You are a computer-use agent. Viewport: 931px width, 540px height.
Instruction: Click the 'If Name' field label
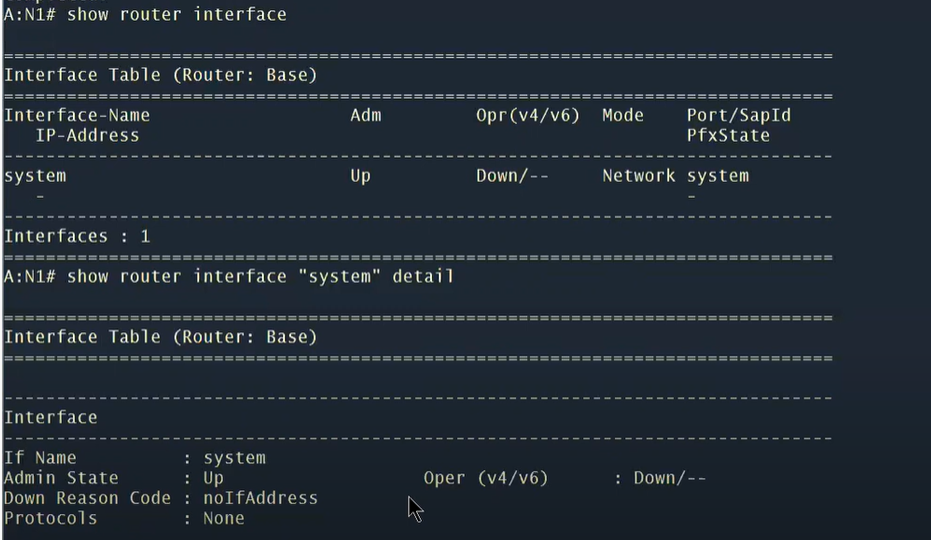coord(40,458)
